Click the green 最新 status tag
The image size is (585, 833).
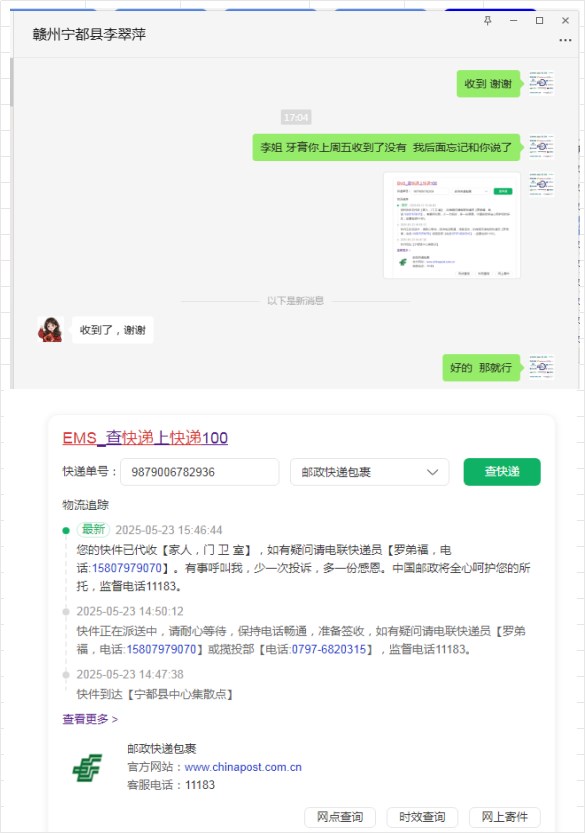coord(94,529)
